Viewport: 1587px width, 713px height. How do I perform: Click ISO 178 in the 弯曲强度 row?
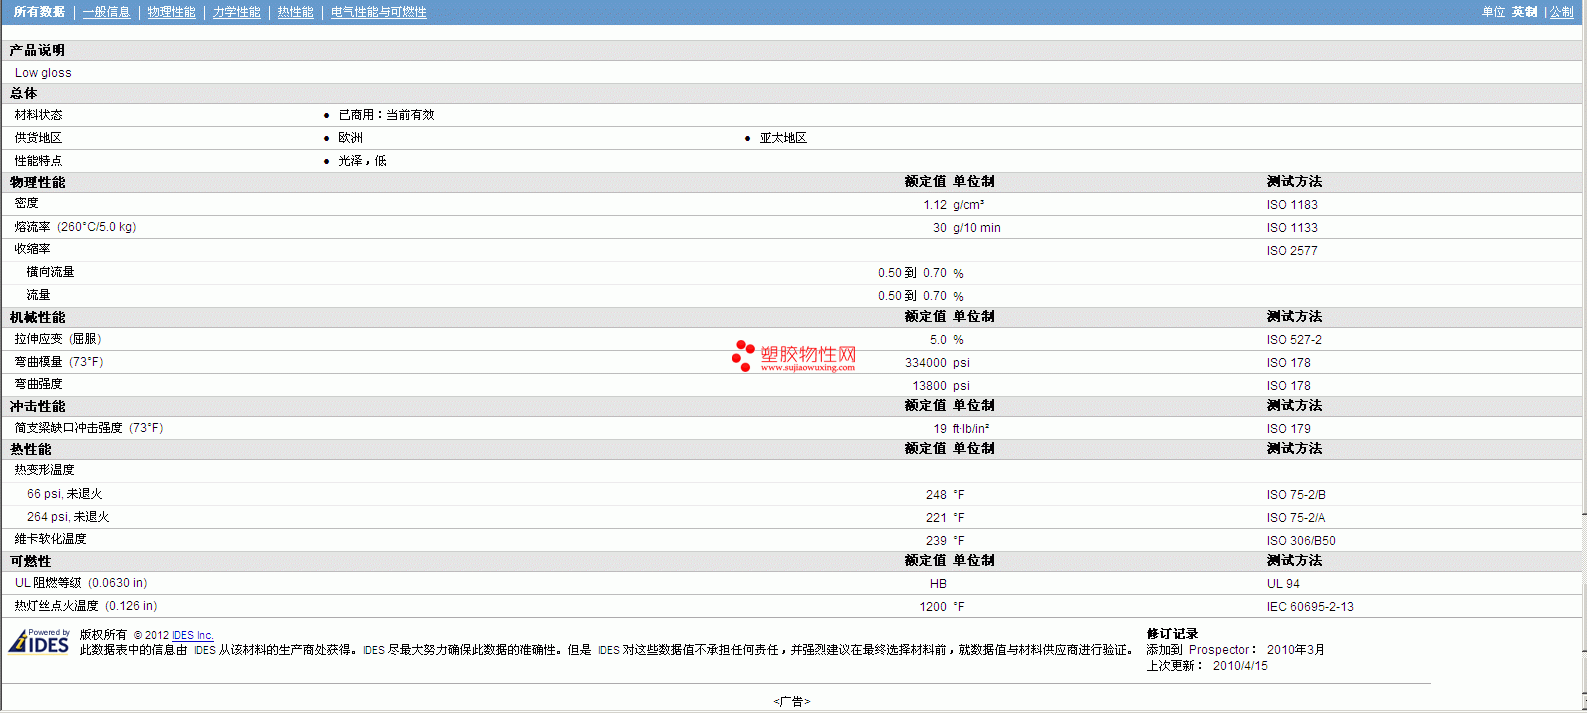pos(1289,386)
